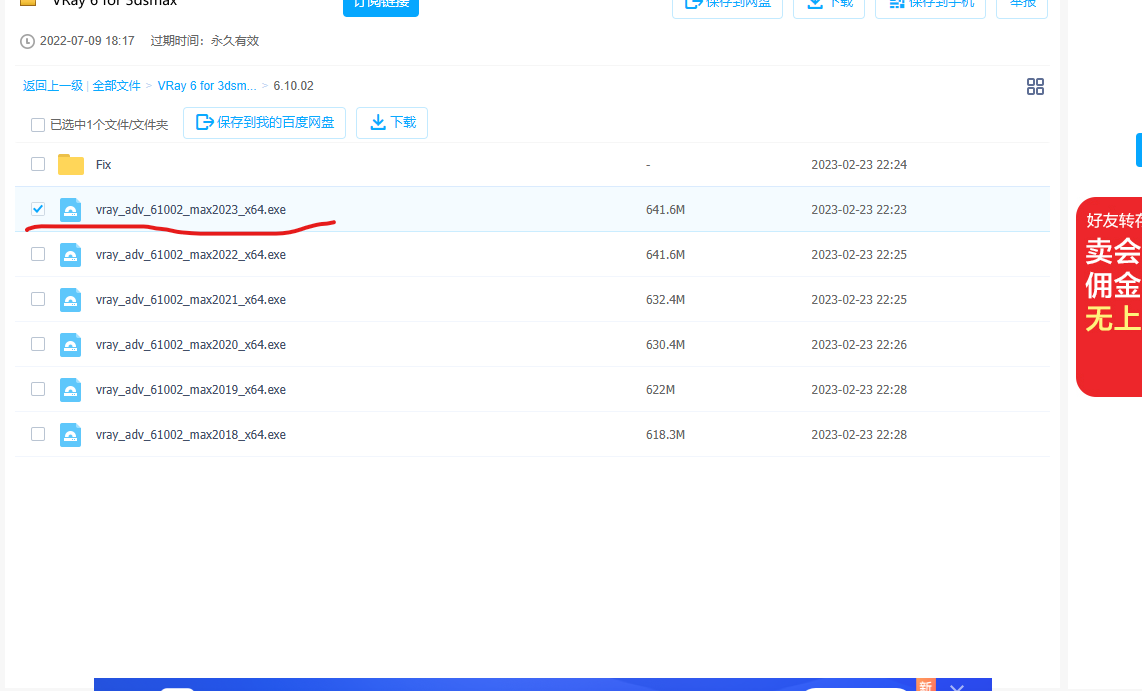Screen dimensions: 1142x691
Task: Click file icon of vray_adv_61002_max2021_x64.exe
Action: [71, 300]
